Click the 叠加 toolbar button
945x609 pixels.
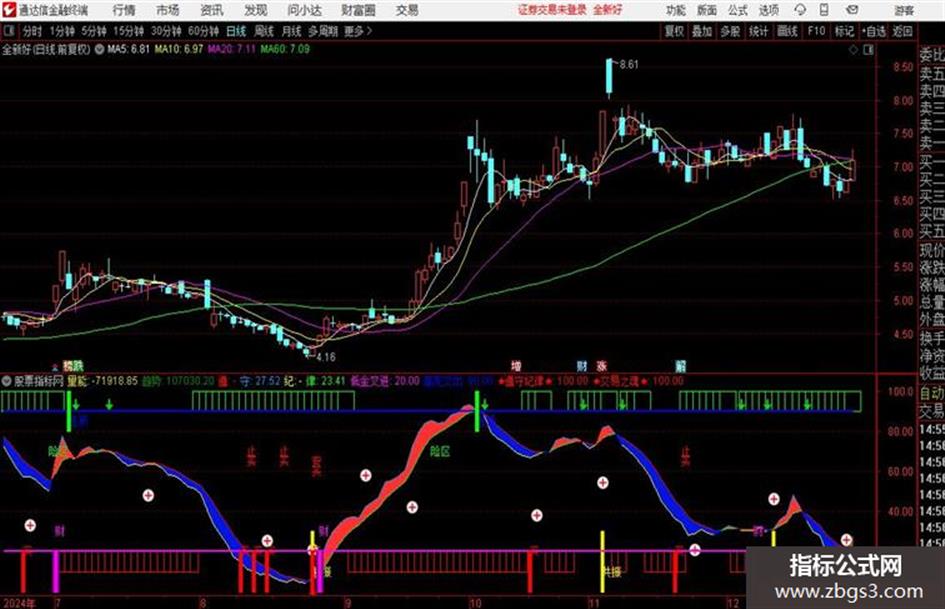coord(702,31)
